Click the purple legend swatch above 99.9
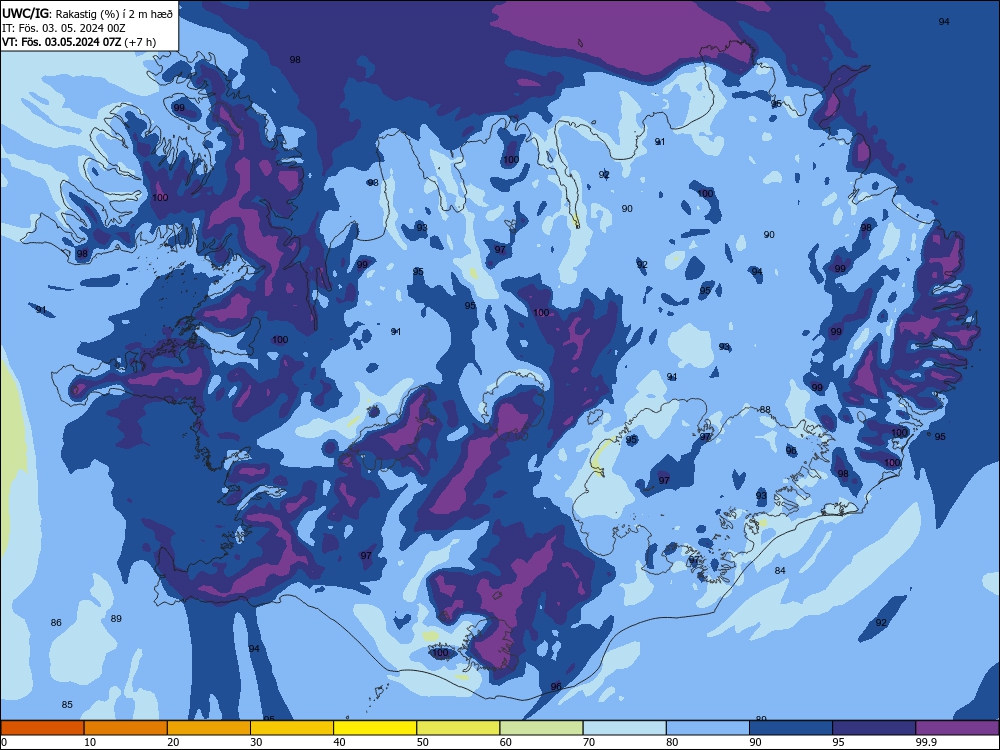1000x750 pixels. click(957, 728)
